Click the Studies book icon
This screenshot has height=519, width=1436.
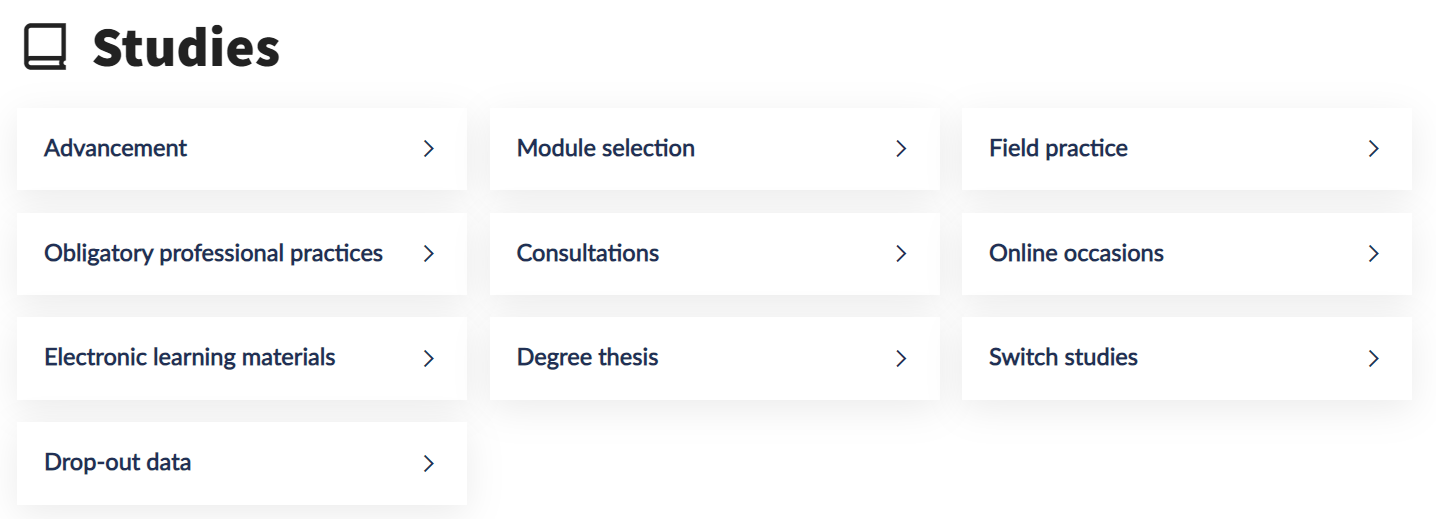point(45,48)
